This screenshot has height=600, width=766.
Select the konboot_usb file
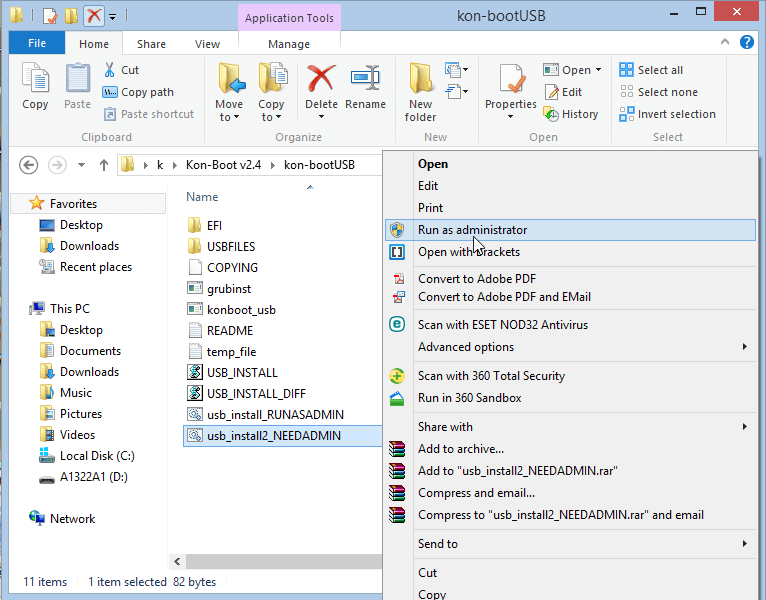(232, 310)
